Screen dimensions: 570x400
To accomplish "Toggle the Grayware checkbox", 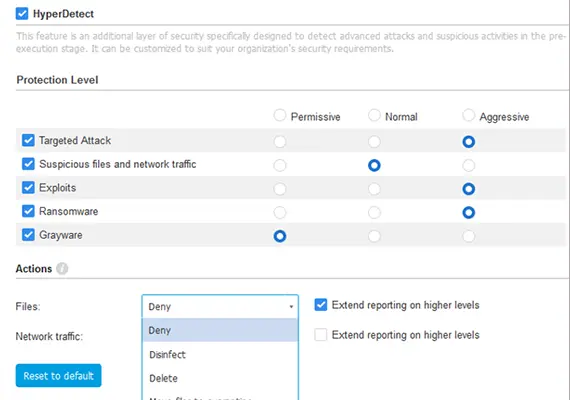I will 28,235.
